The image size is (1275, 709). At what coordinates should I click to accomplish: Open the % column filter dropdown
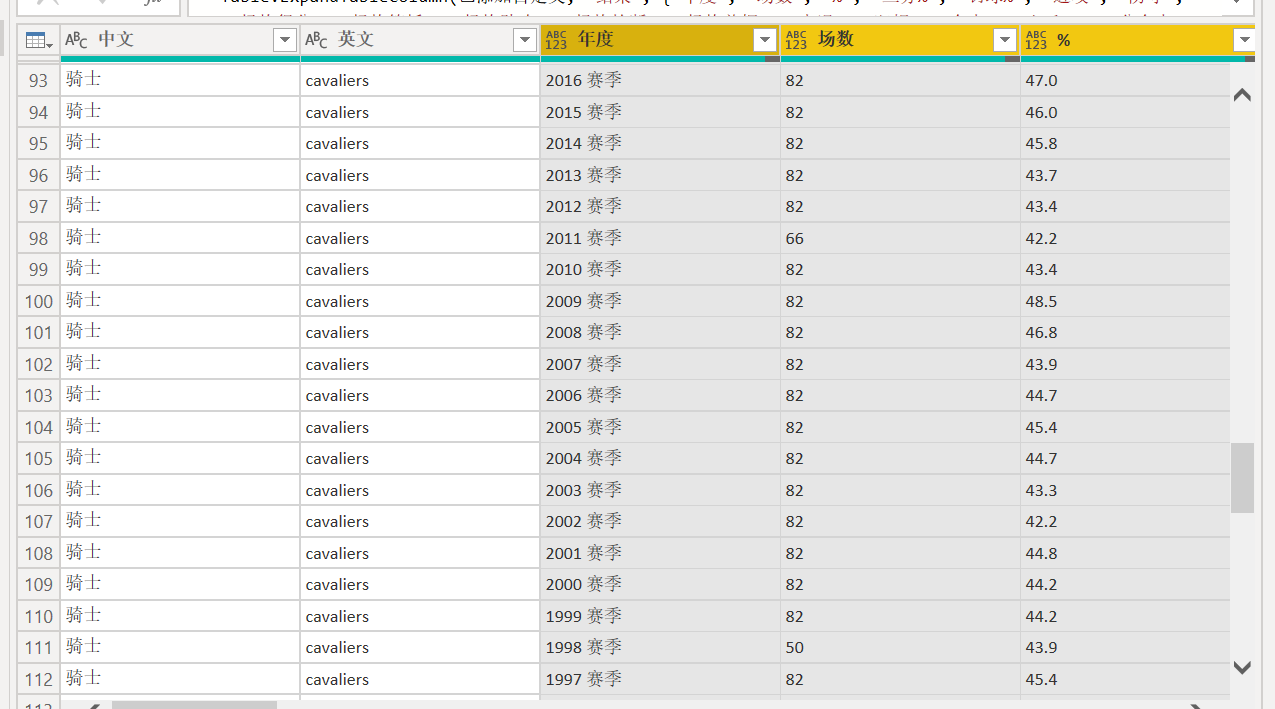(x=1244, y=40)
